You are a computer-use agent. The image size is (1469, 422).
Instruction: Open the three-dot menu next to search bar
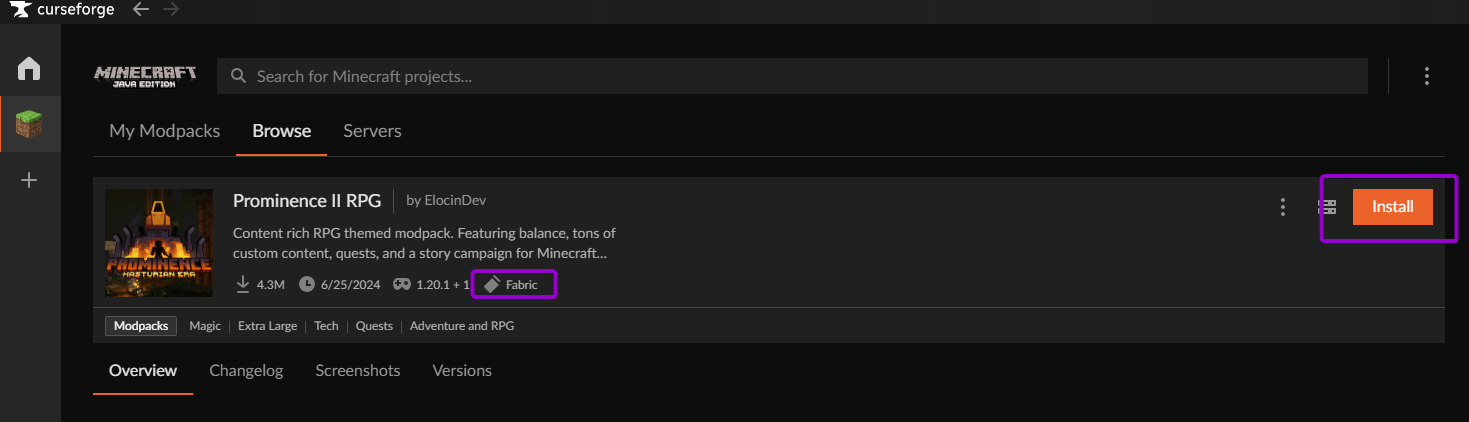1427,76
